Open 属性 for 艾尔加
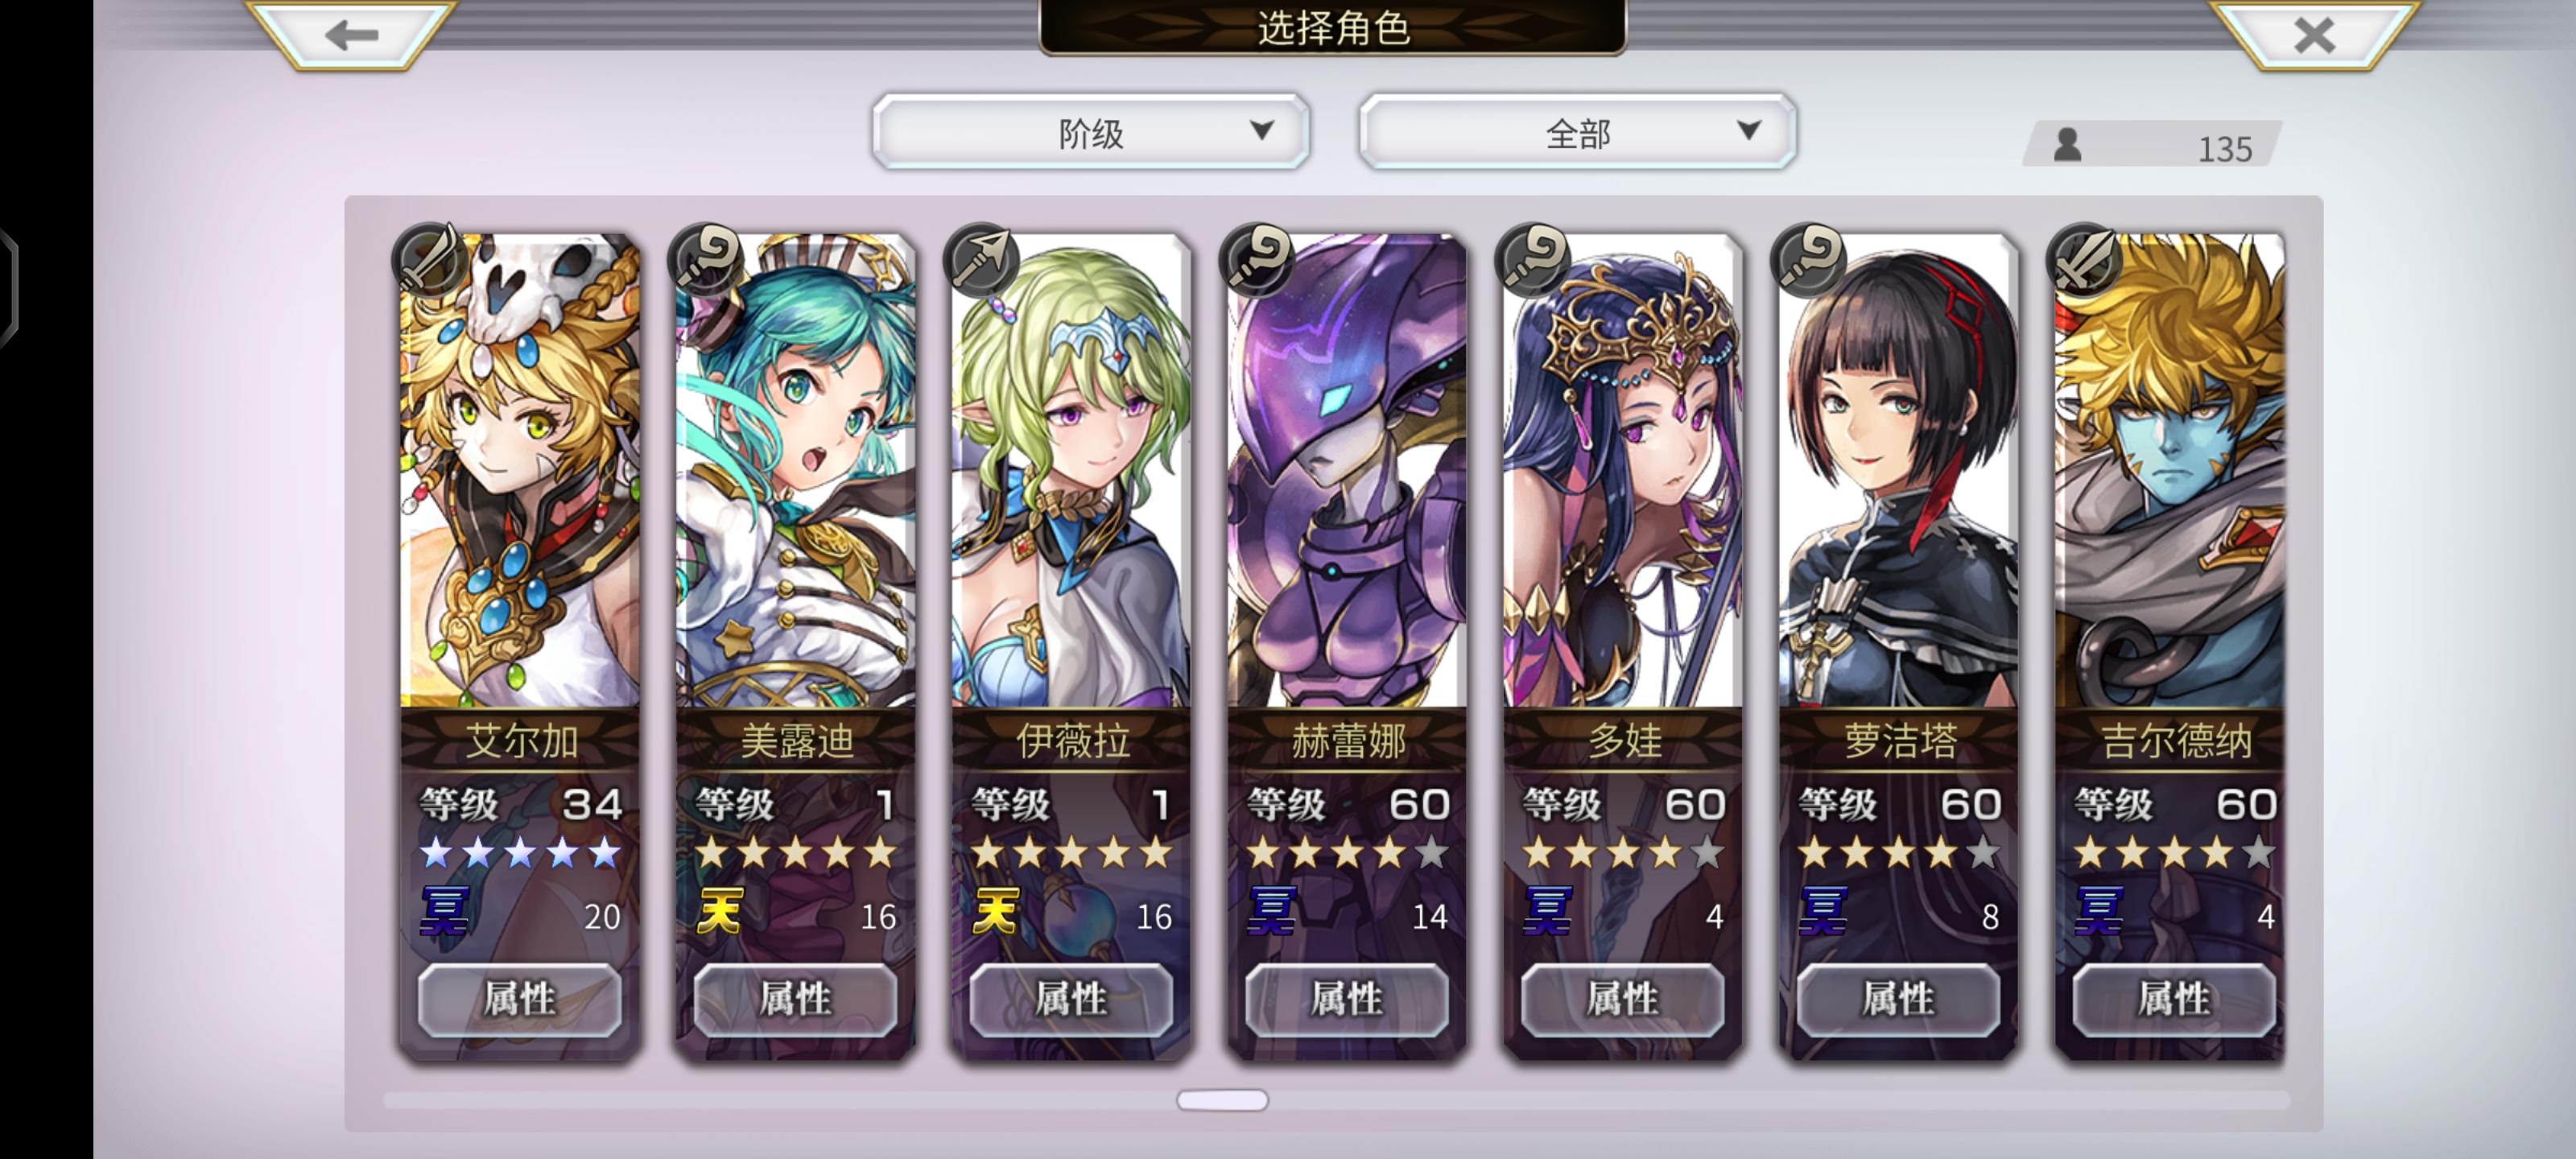 pos(519,999)
